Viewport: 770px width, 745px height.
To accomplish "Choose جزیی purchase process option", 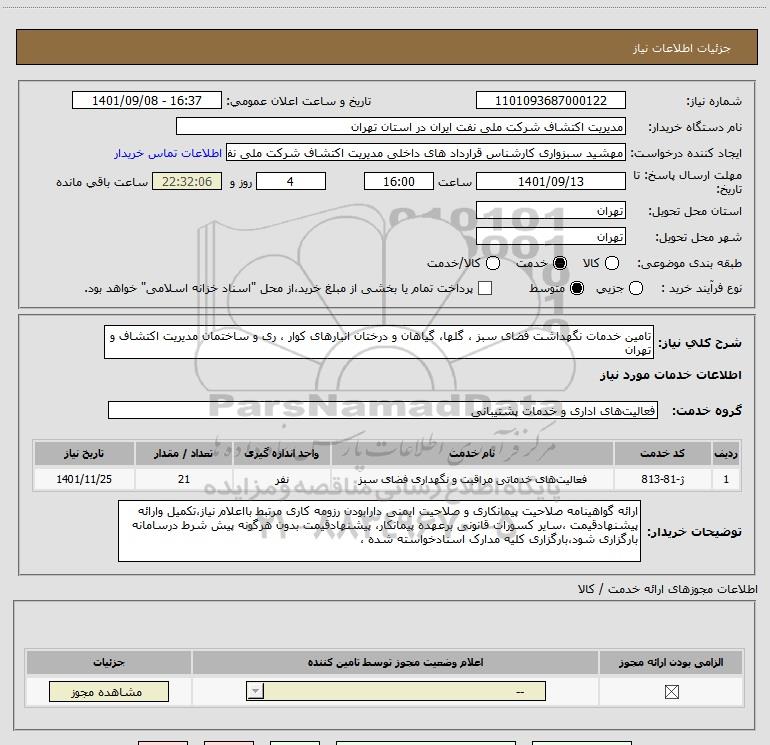I will pos(636,288).
